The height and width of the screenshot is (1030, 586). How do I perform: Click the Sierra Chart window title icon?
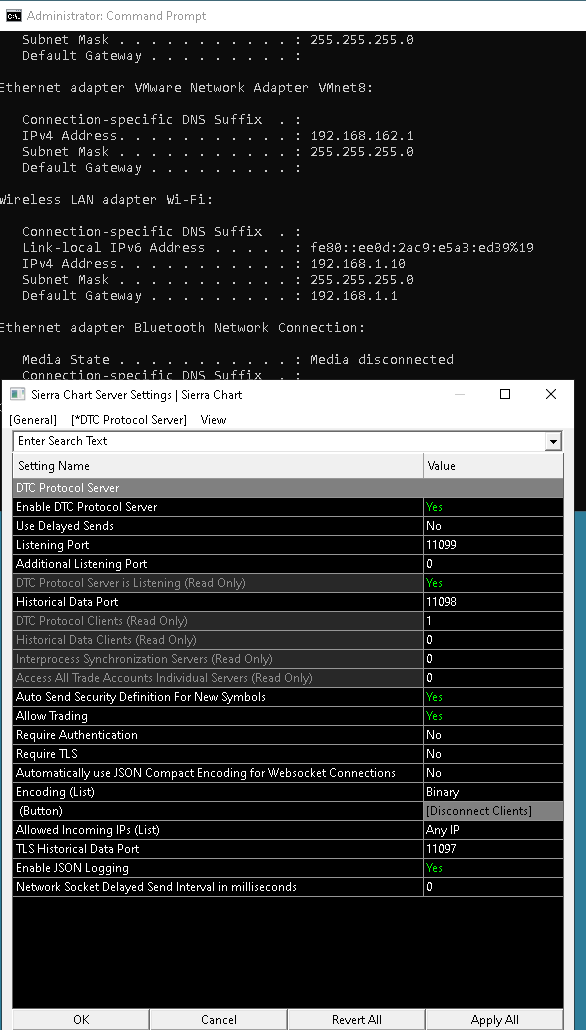(x=17, y=394)
